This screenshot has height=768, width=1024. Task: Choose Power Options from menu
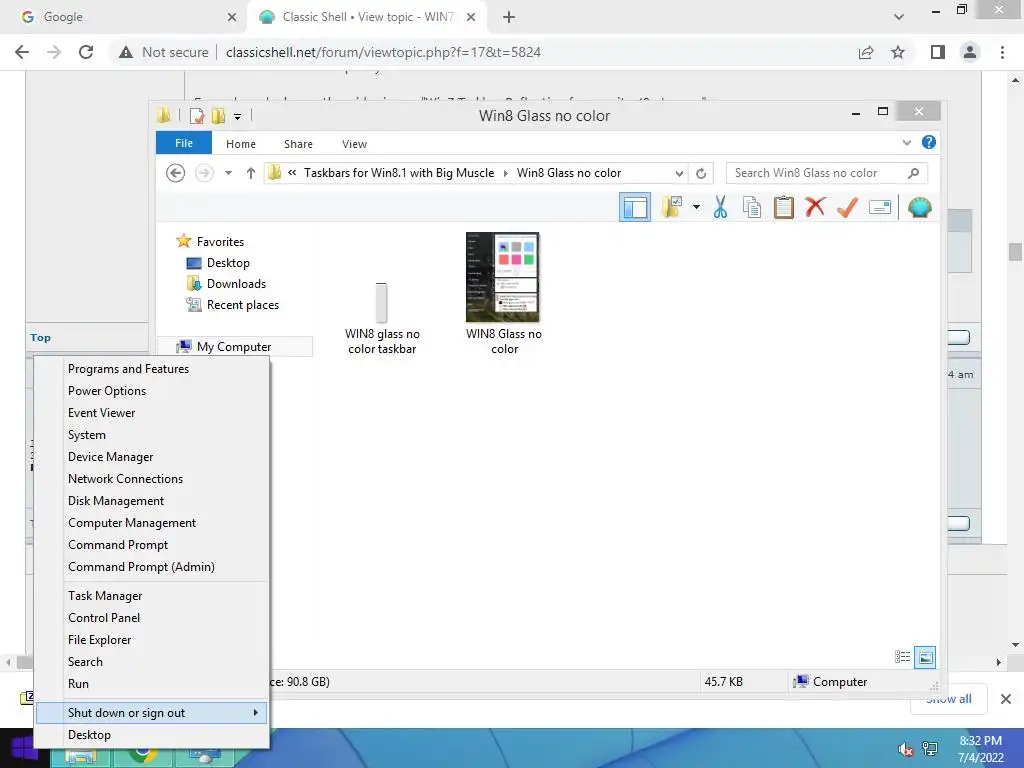(152, 391)
